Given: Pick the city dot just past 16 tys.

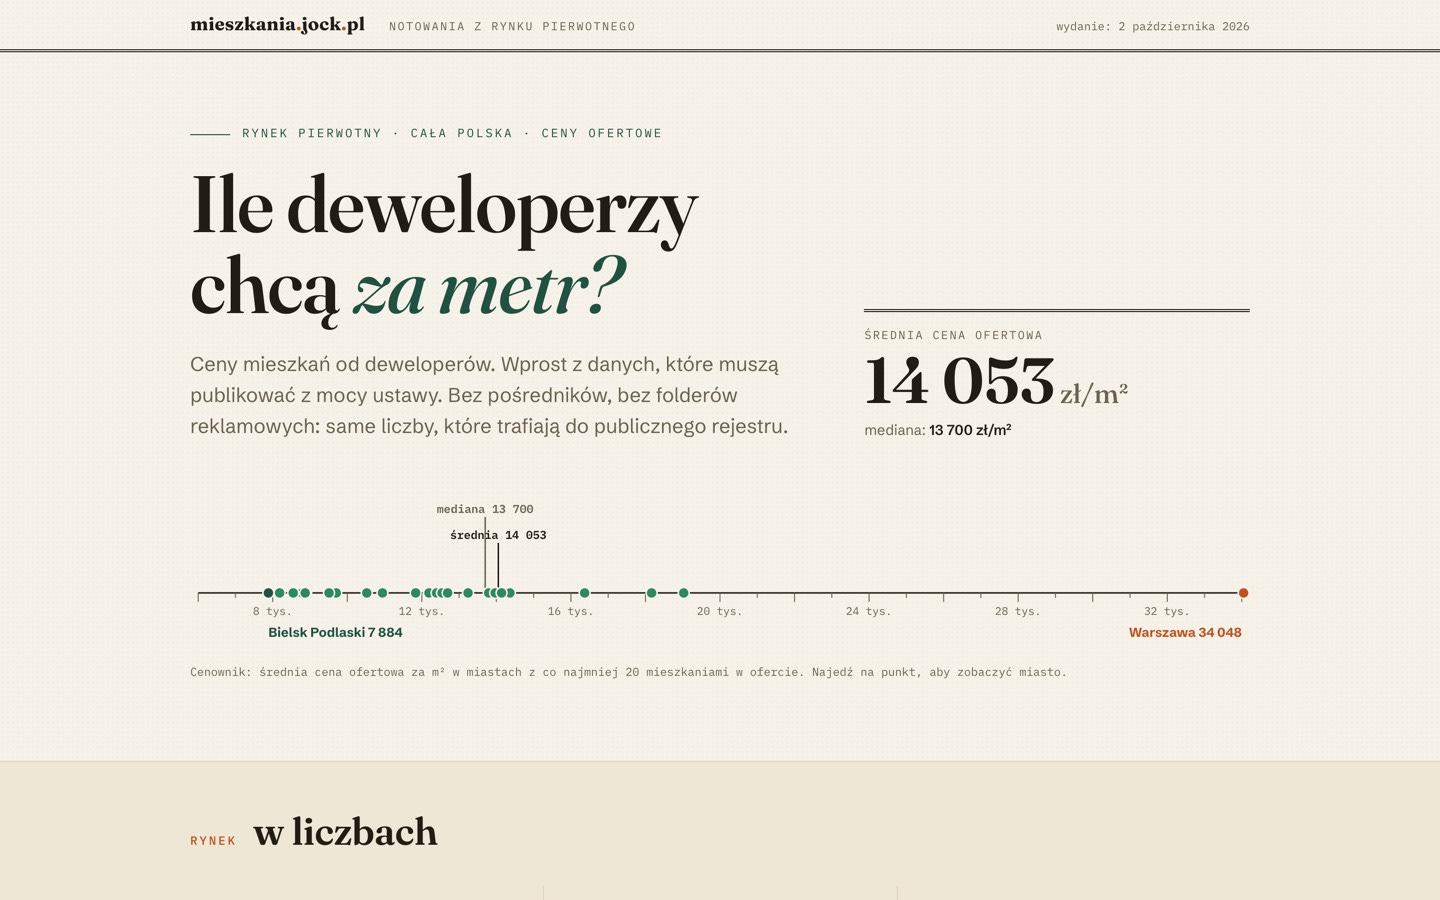Looking at the screenshot, I should (x=585, y=593).
